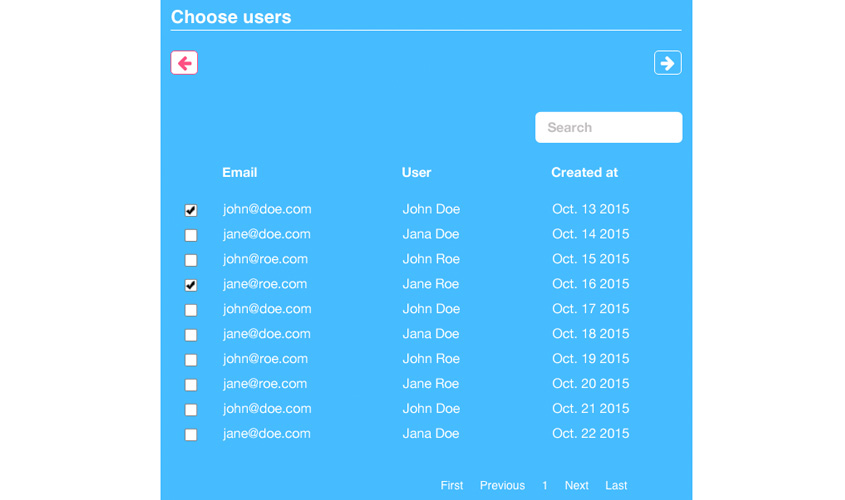
Task: Sort by the Email column header
Action: click(x=240, y=172)
